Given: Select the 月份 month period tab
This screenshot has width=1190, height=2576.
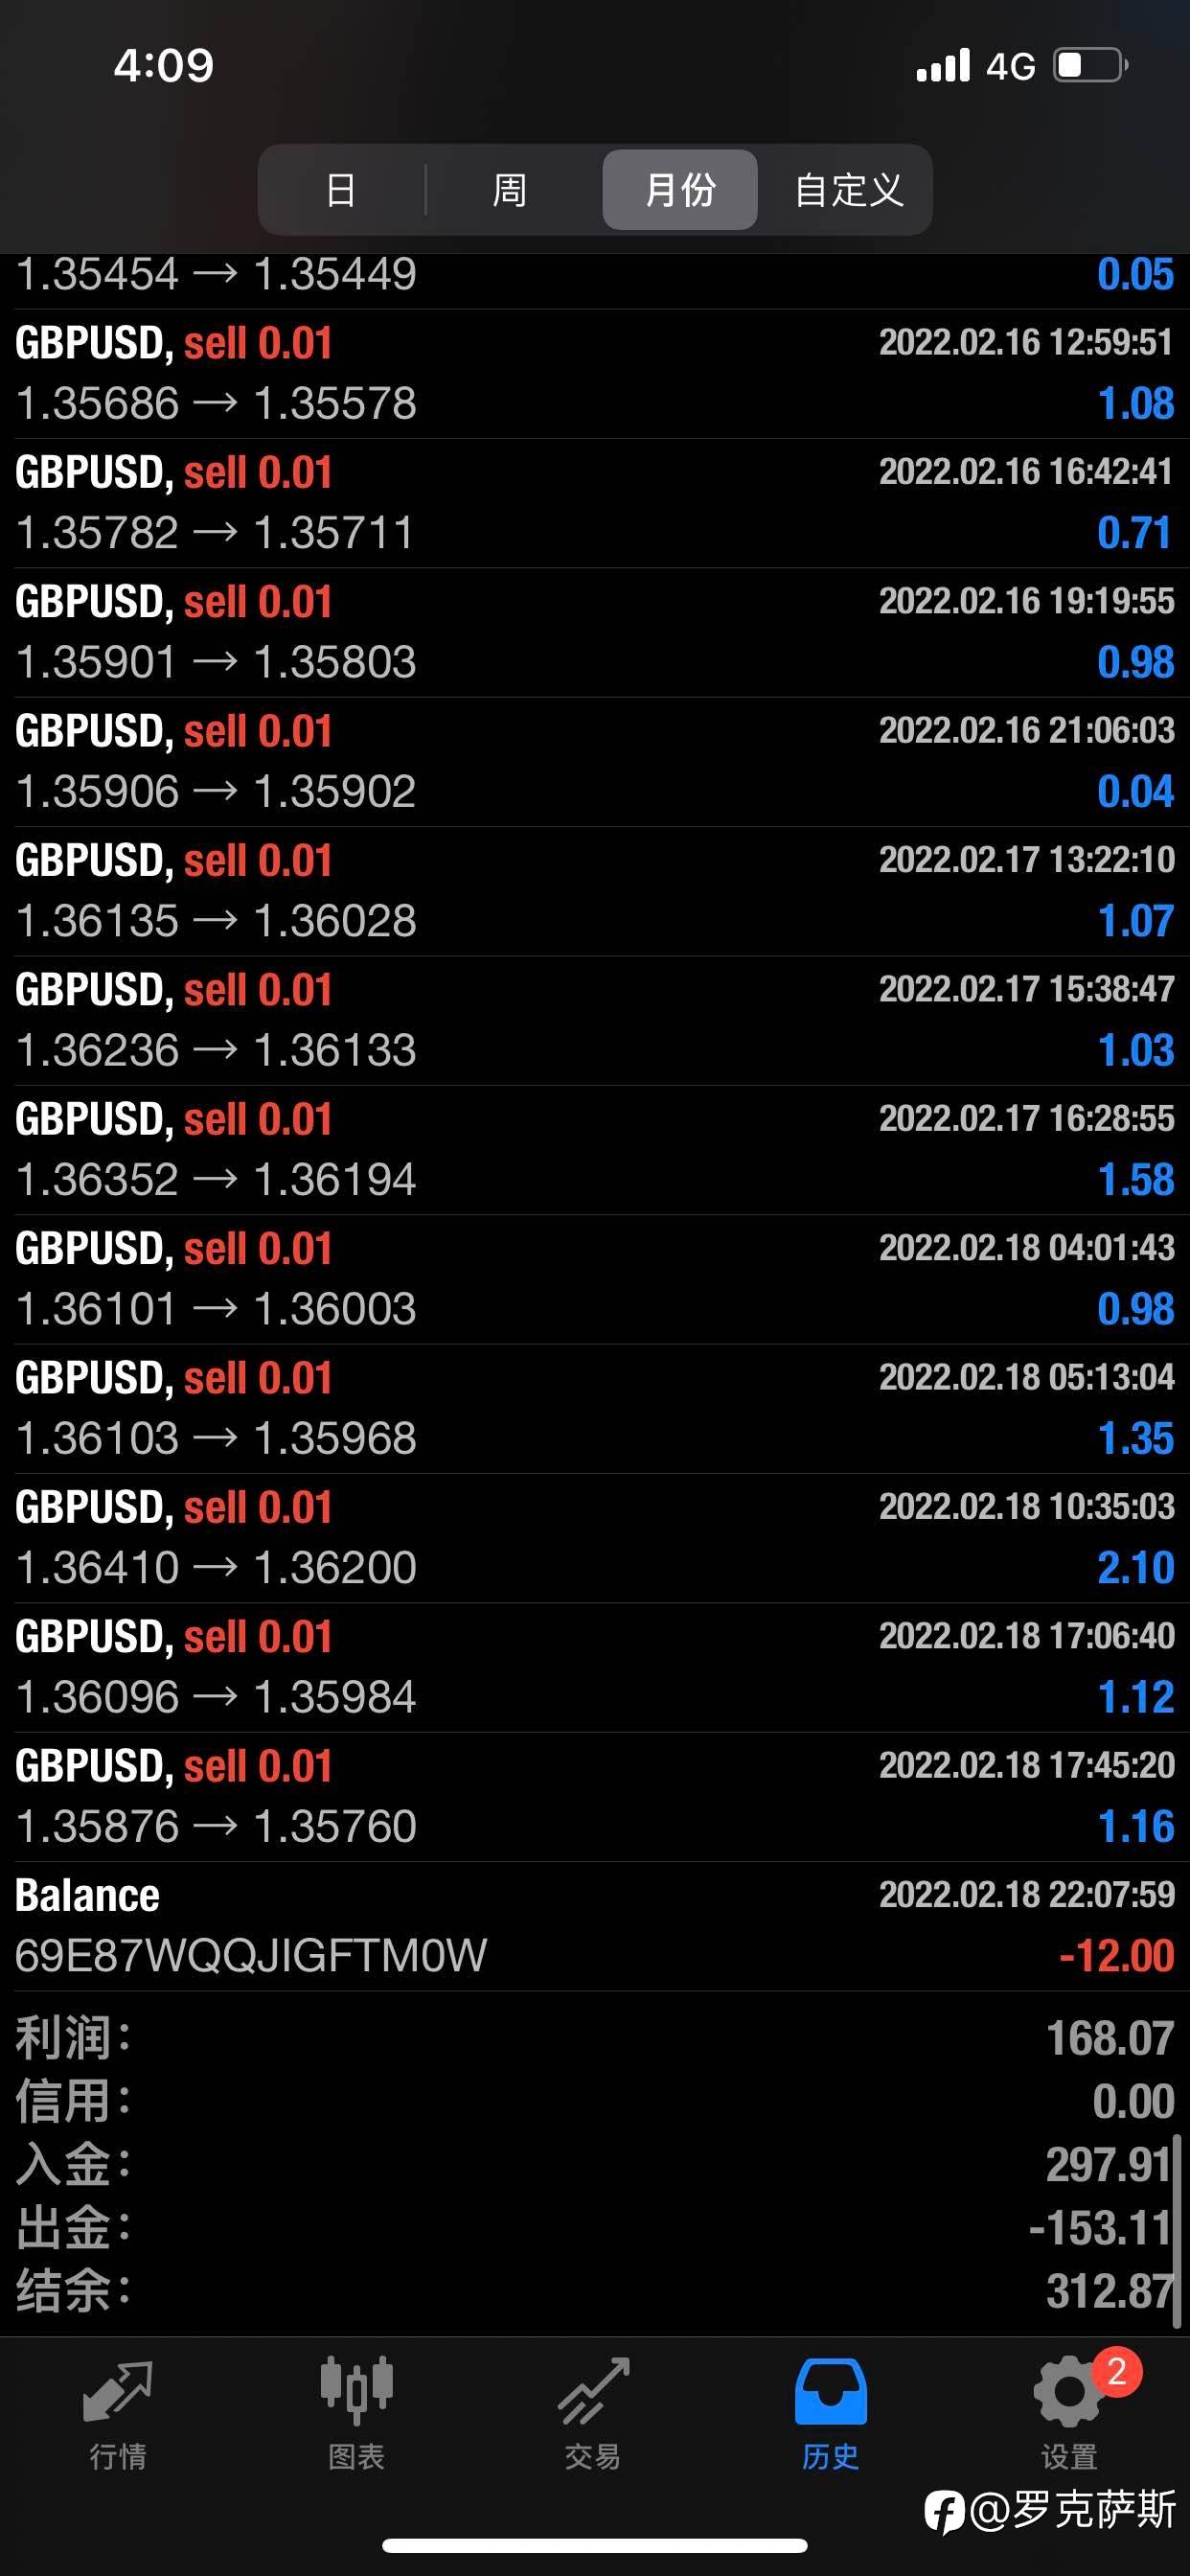Looking at the screenshot, I should 680,190.
